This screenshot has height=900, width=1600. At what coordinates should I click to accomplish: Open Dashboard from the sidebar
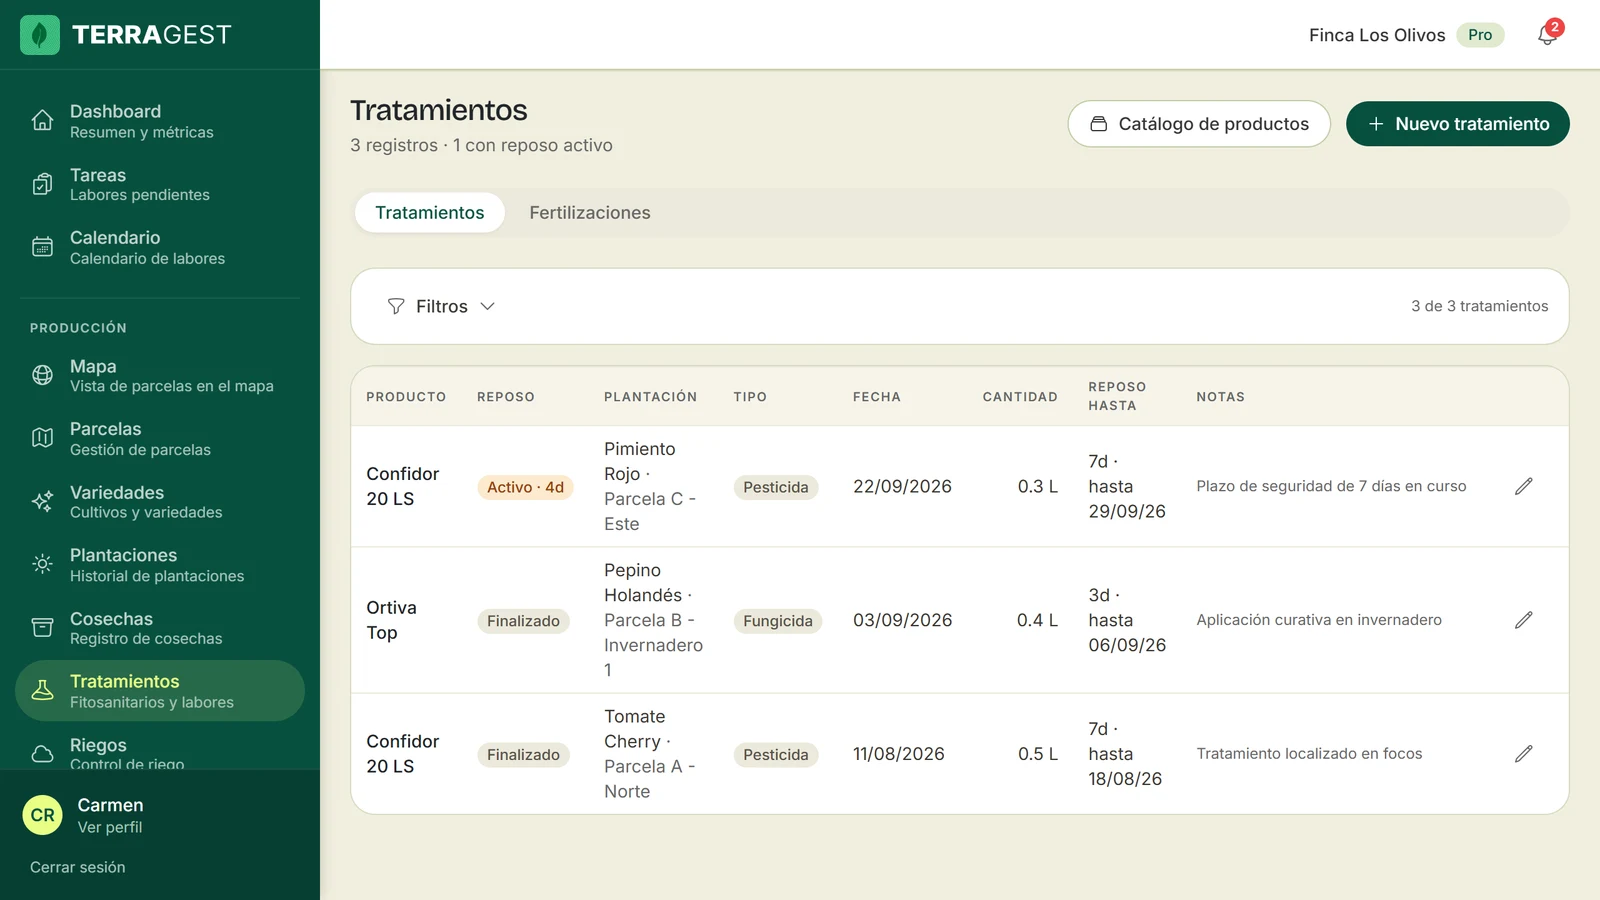tap(160, 121)
